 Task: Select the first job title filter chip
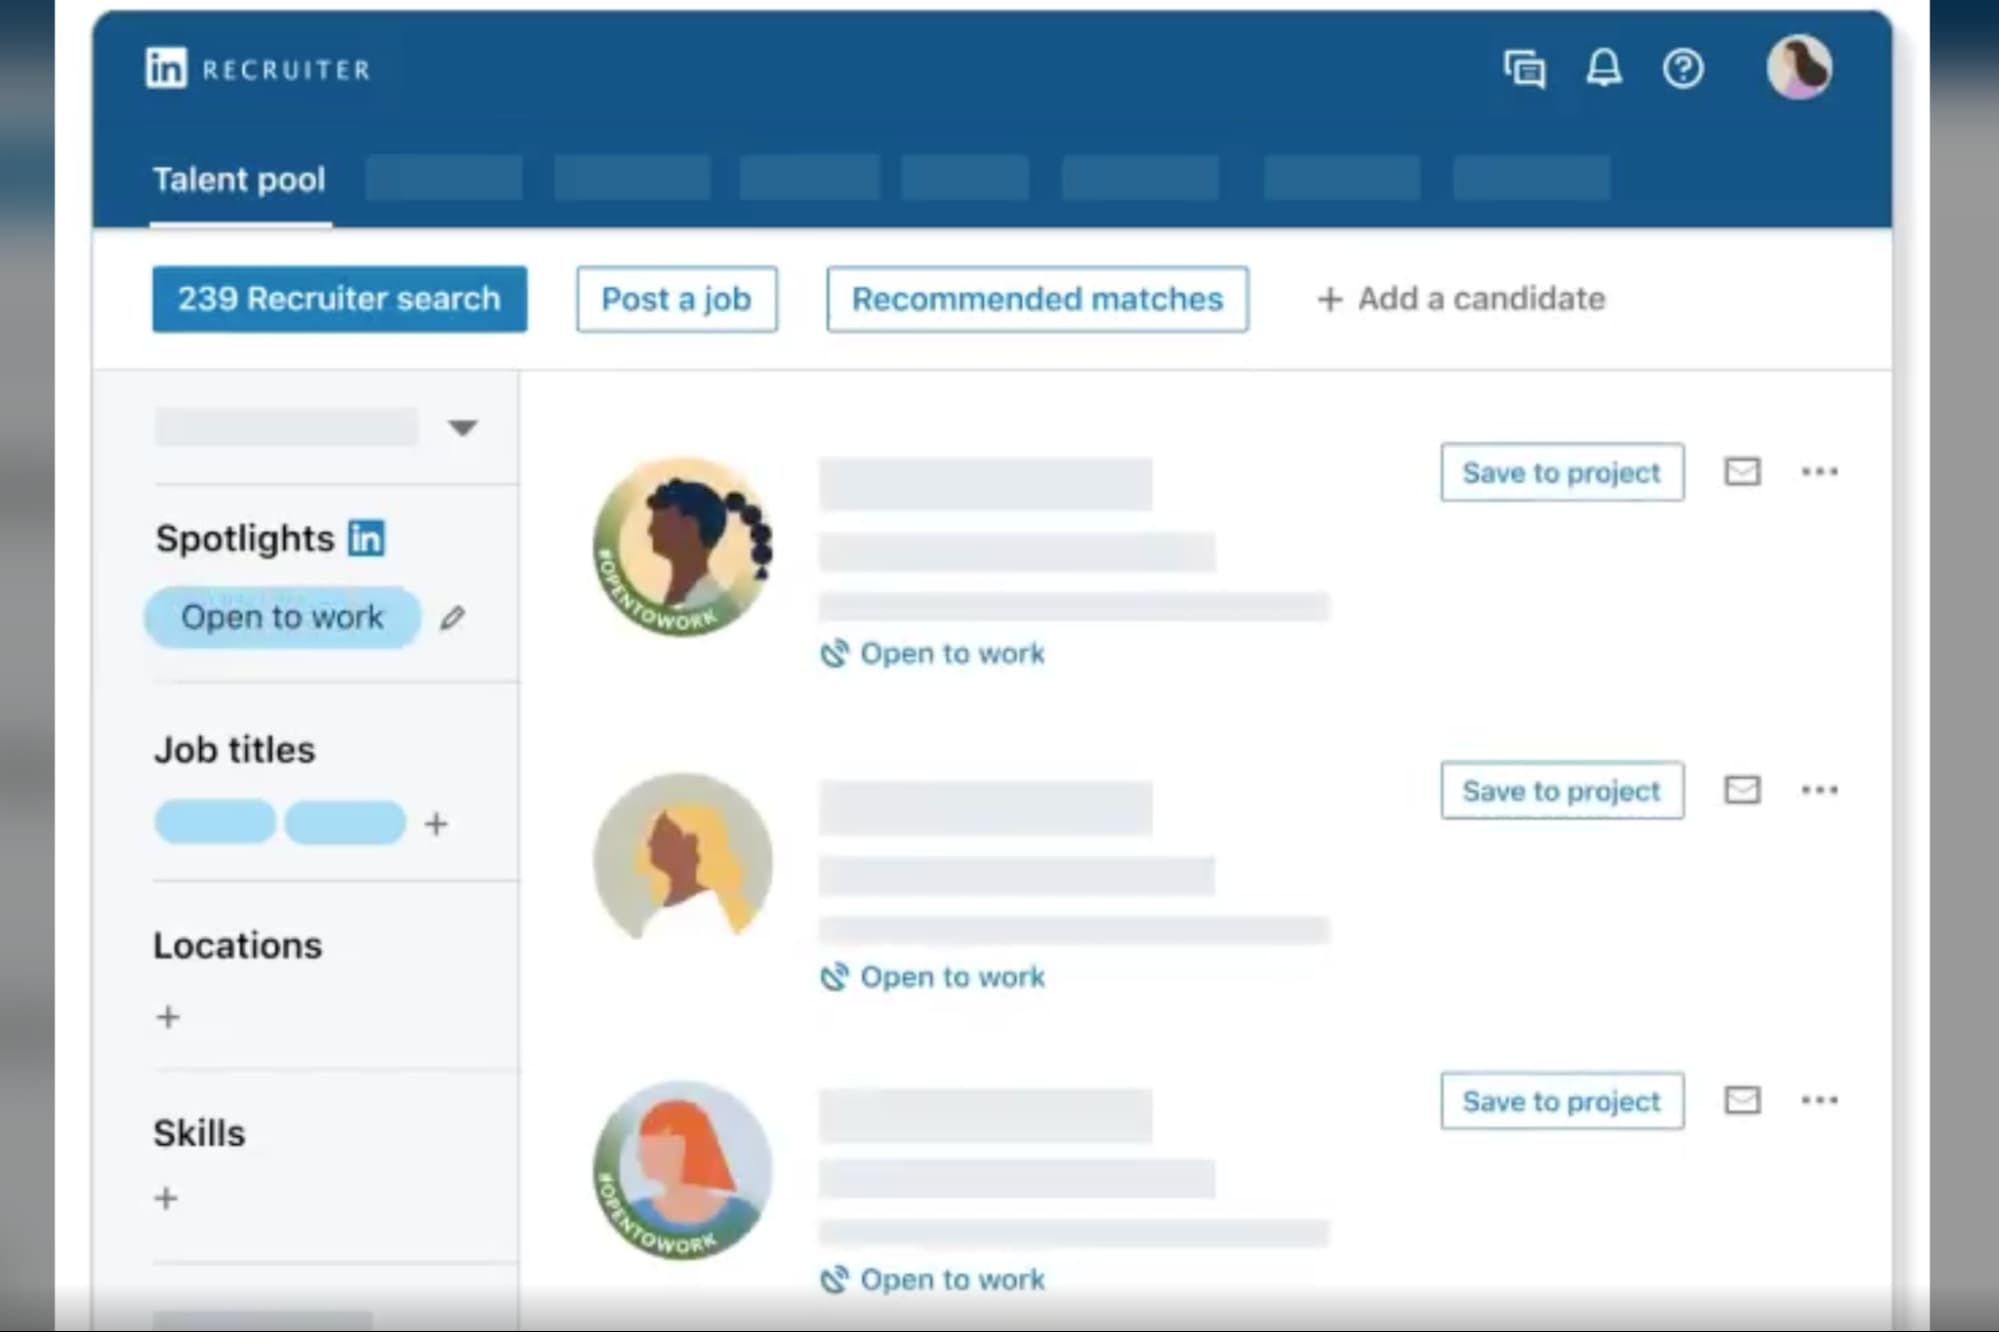[215, 822]
